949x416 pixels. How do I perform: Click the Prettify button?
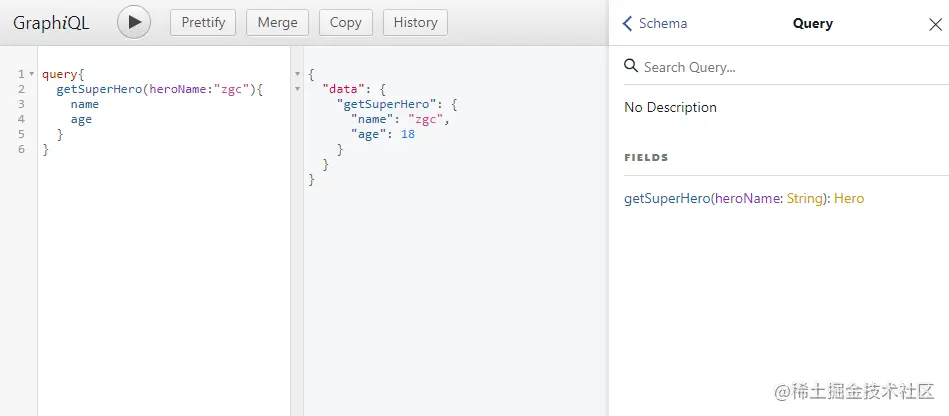(203, 22)
